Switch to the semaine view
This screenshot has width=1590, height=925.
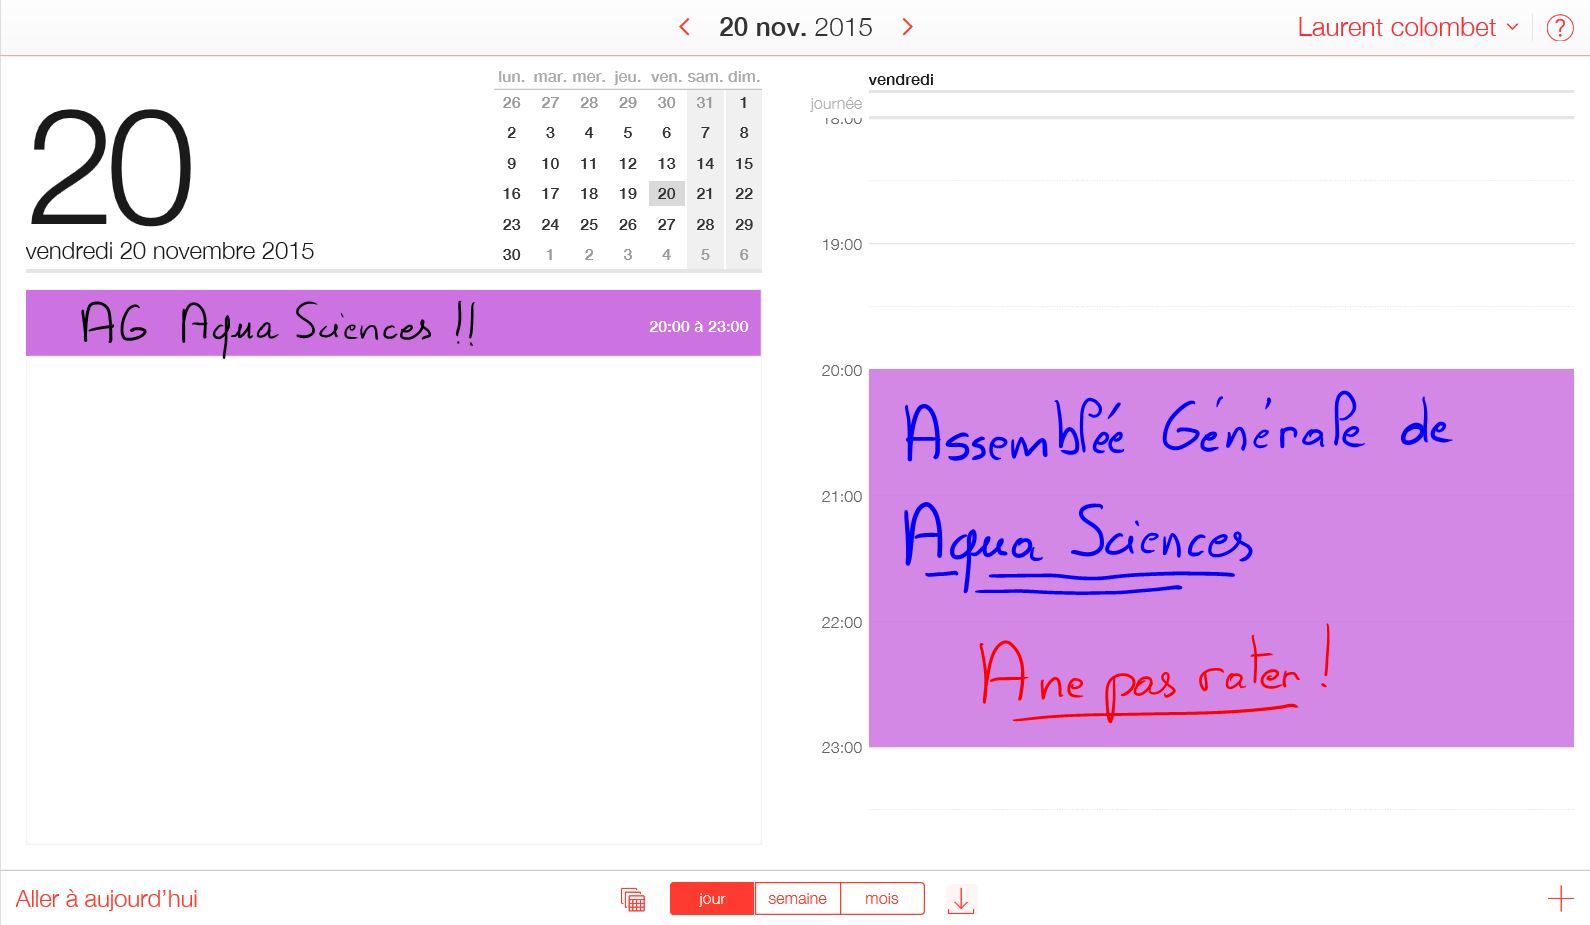[797, 899]
